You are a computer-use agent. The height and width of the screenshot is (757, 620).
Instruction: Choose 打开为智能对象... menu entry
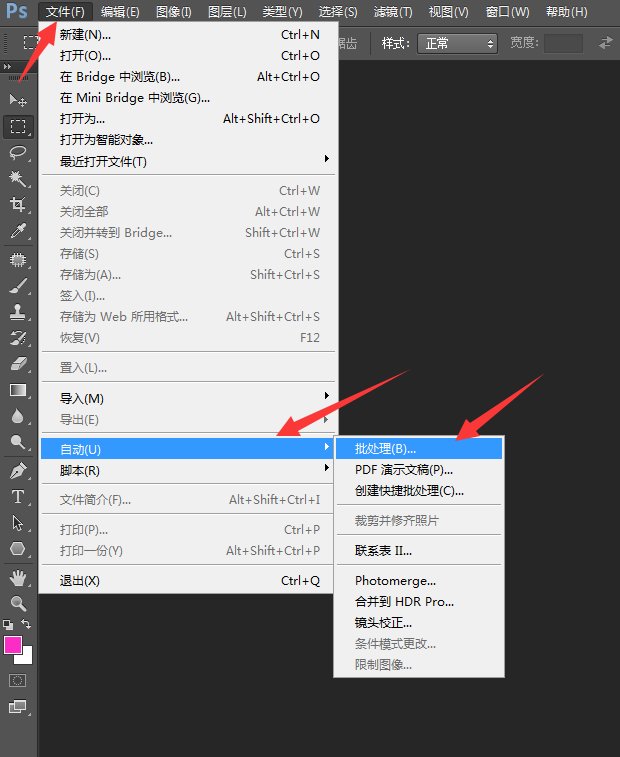pyautogui.click(x=187, y=140)
